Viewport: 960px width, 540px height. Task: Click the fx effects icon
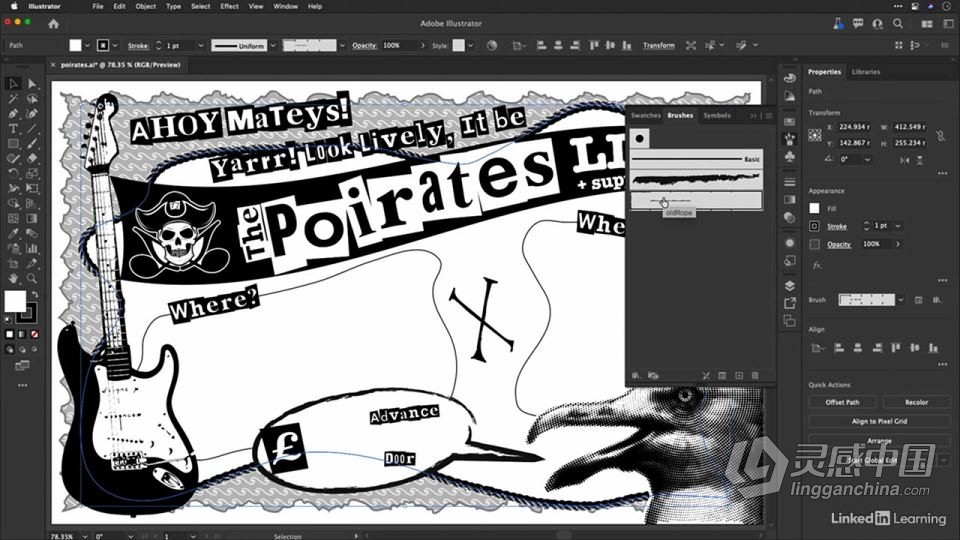[x=817, y=265]
